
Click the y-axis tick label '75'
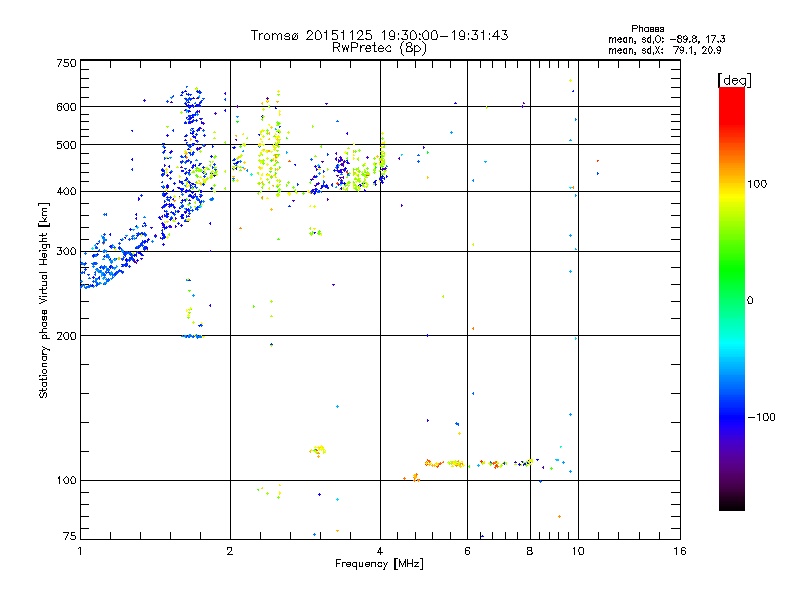70,536
